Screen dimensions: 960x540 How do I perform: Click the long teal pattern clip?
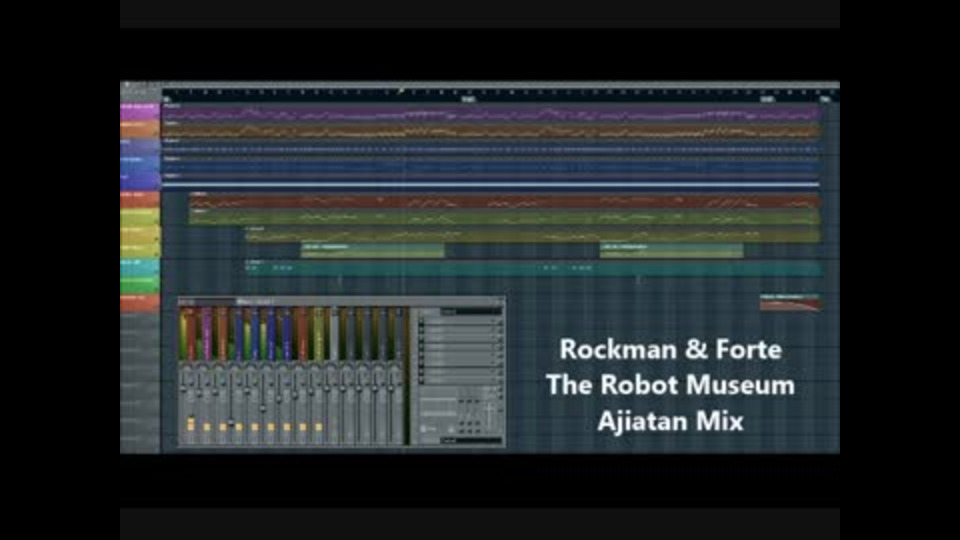point(533,268)
